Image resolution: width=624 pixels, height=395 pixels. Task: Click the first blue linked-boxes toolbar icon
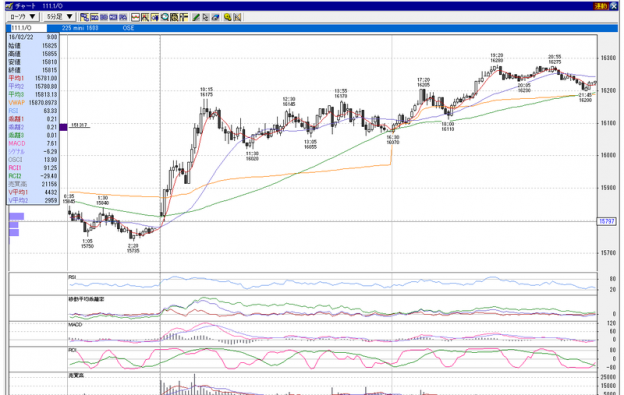click(84, 17)
